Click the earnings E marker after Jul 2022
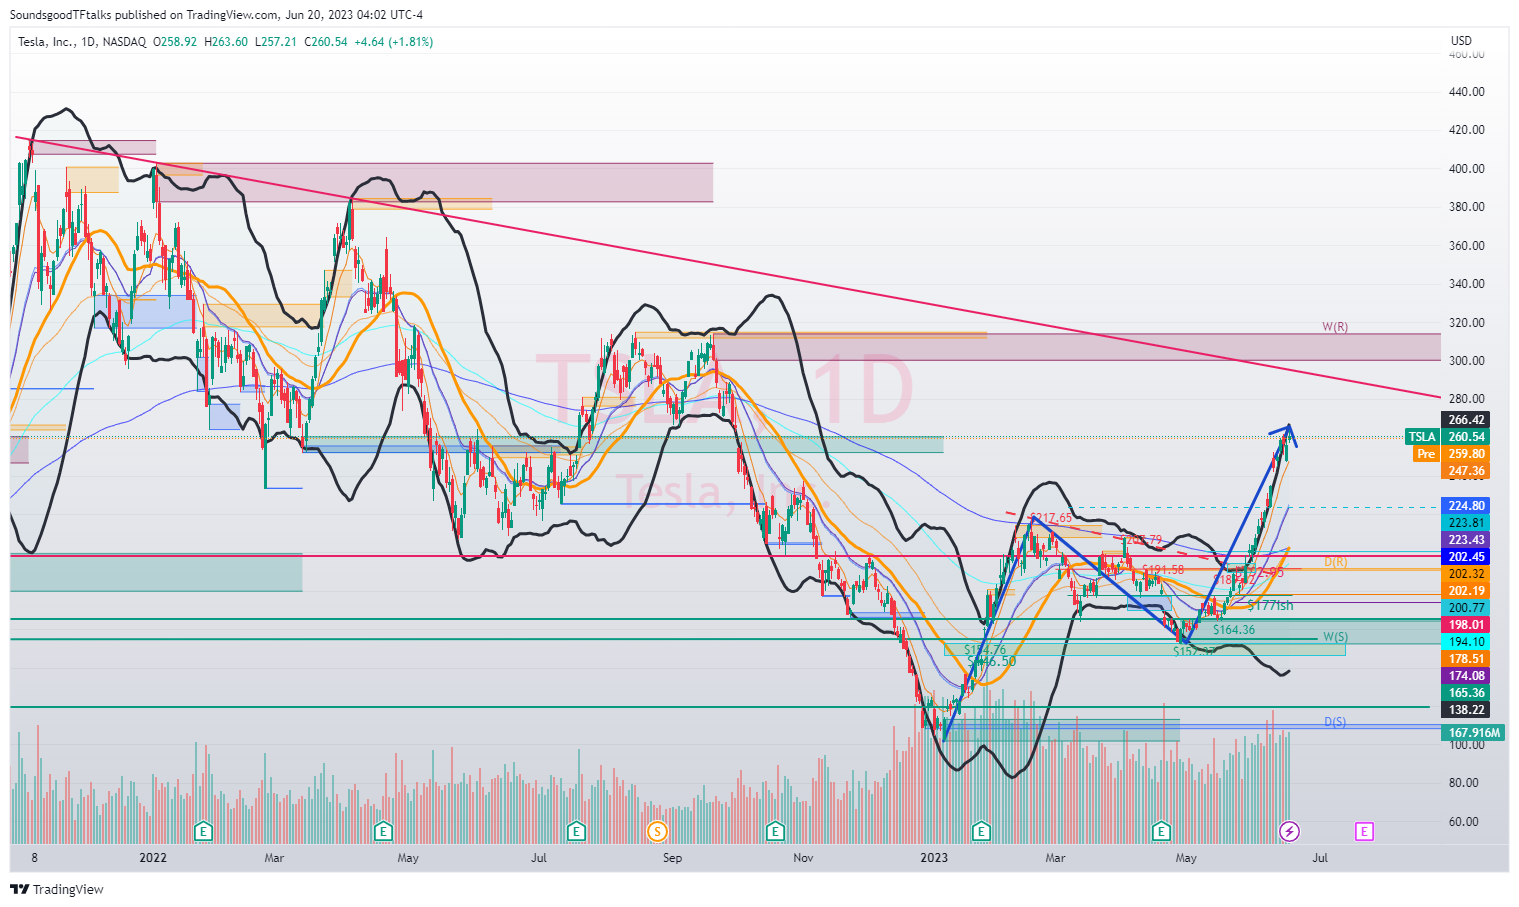 575,831
